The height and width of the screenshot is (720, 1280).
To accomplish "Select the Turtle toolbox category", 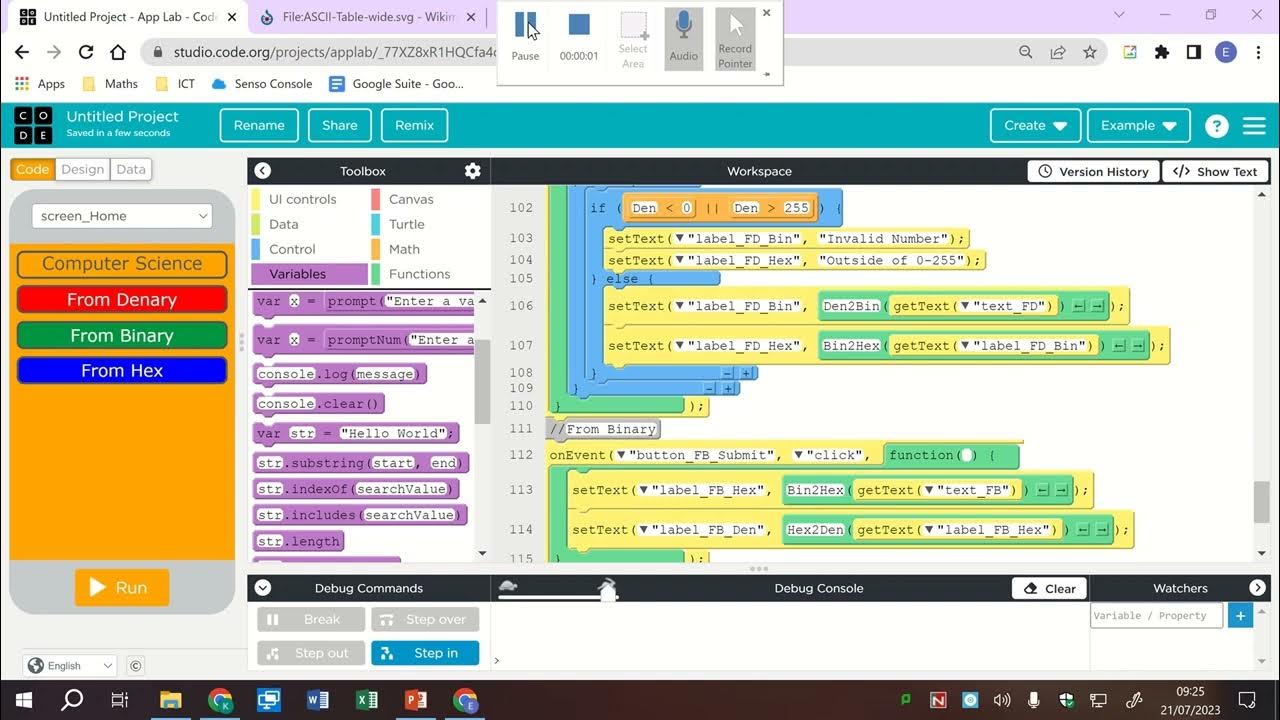I will coord(406,224).
